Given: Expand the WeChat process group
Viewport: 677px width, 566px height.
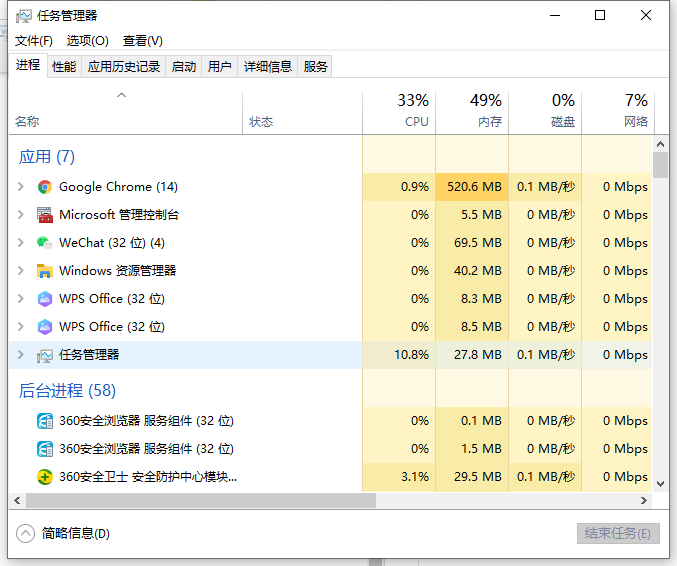Looking at the screenshot, I should pyautogui.click(x=21, y=243).
